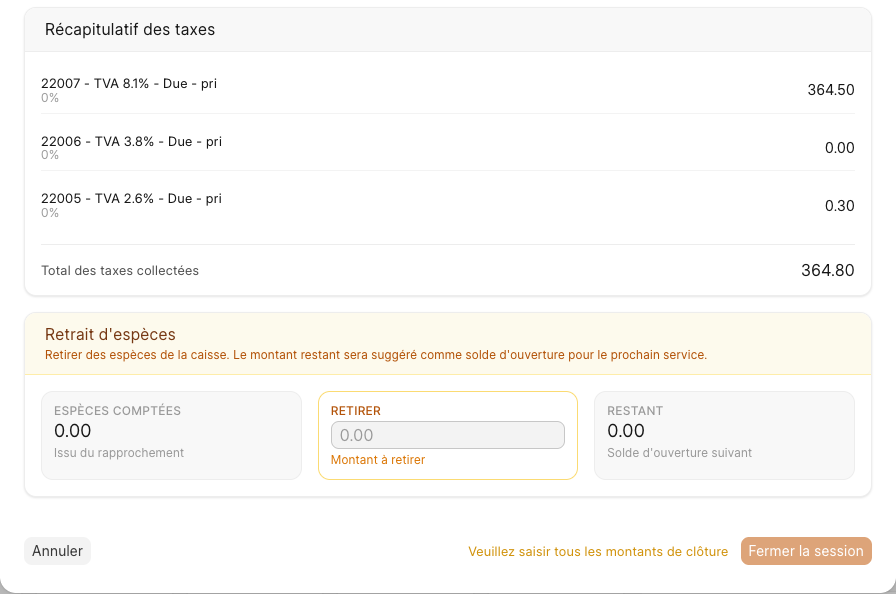Image resolution: width=896 pixels, height=594 pixels.
Task: Select the 22005 TVA 2.6% tax row
Action: click(447, 205)
